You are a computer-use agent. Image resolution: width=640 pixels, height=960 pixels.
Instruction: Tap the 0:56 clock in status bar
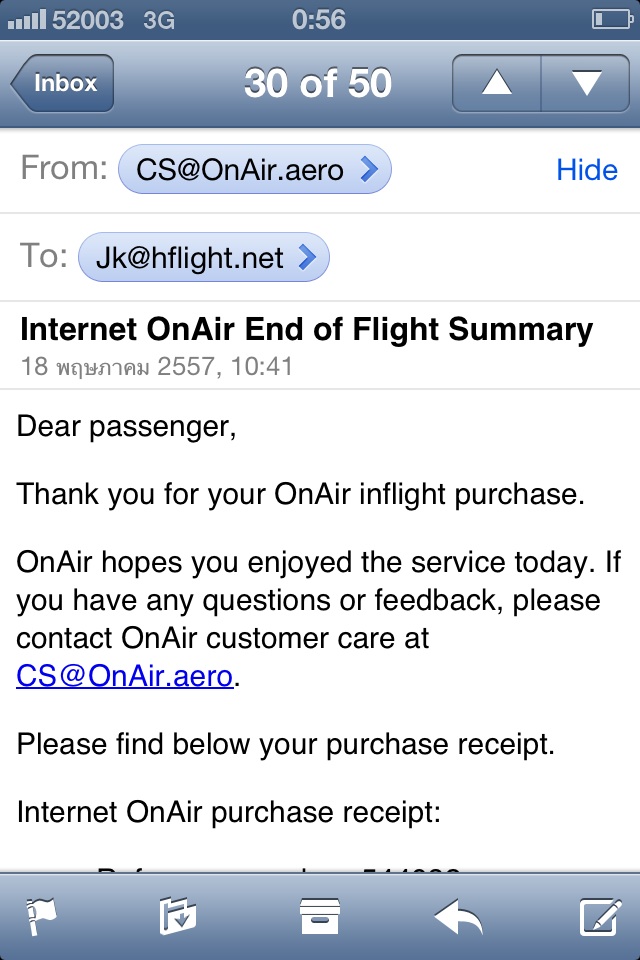pyautogui.click(x=318, y=20)
